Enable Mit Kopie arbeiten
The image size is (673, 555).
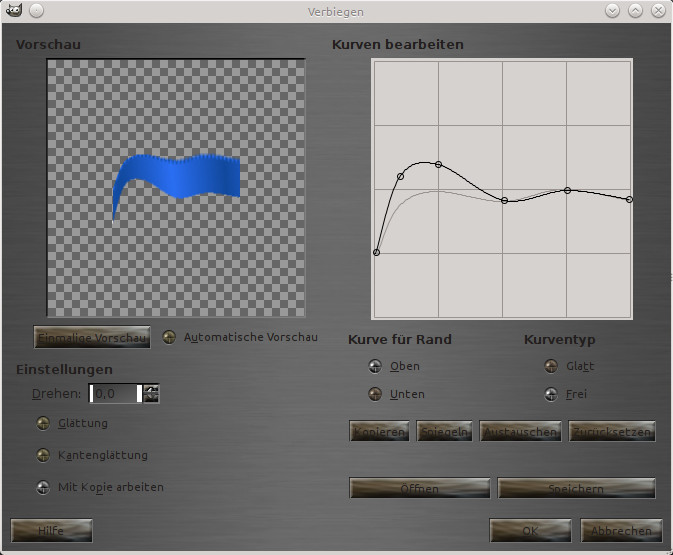click(43, 487)
